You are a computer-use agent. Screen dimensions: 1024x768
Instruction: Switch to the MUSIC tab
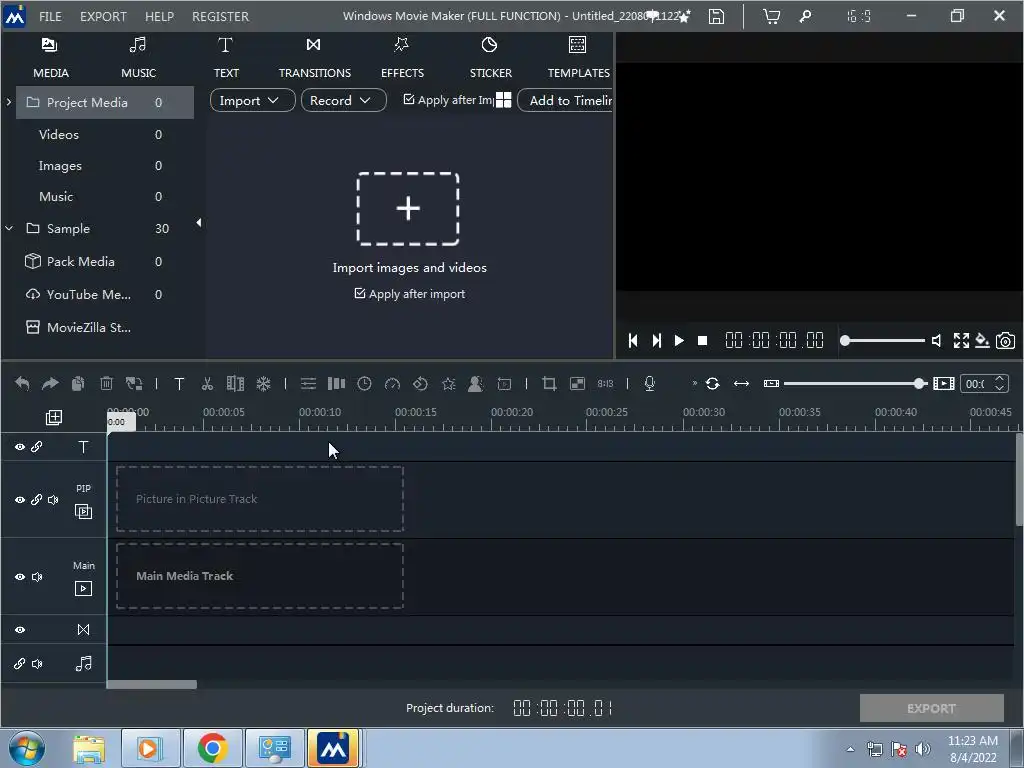point(138,57)
